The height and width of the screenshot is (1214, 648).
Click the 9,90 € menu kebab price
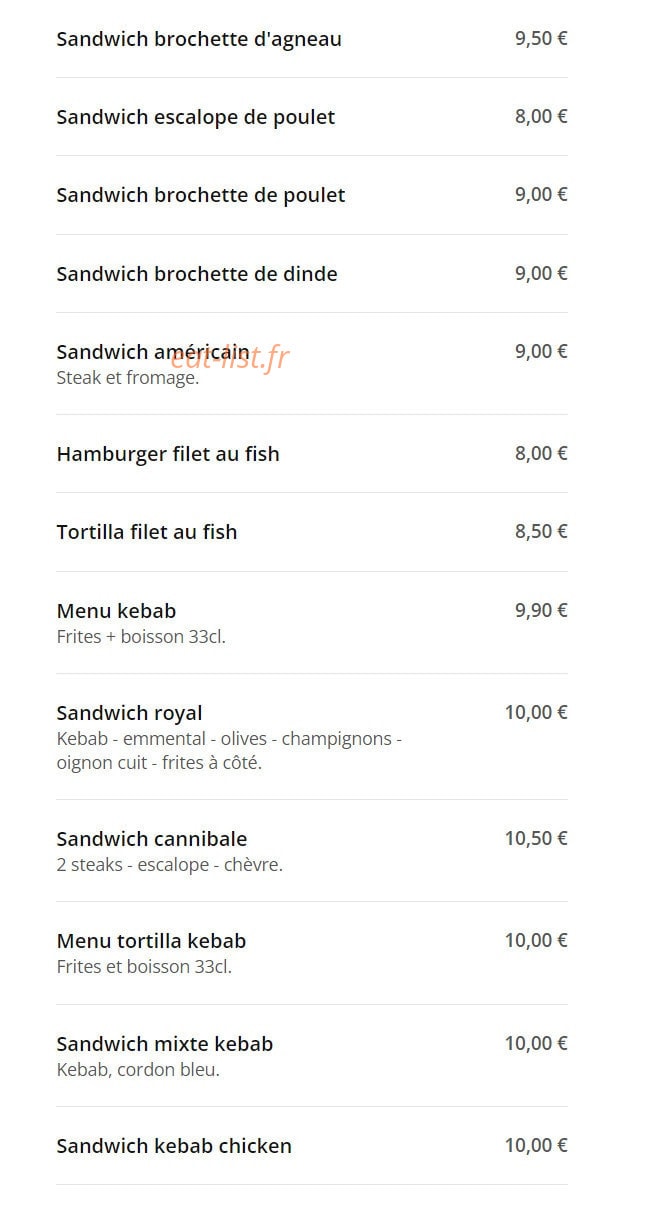[x=541, y=610]
